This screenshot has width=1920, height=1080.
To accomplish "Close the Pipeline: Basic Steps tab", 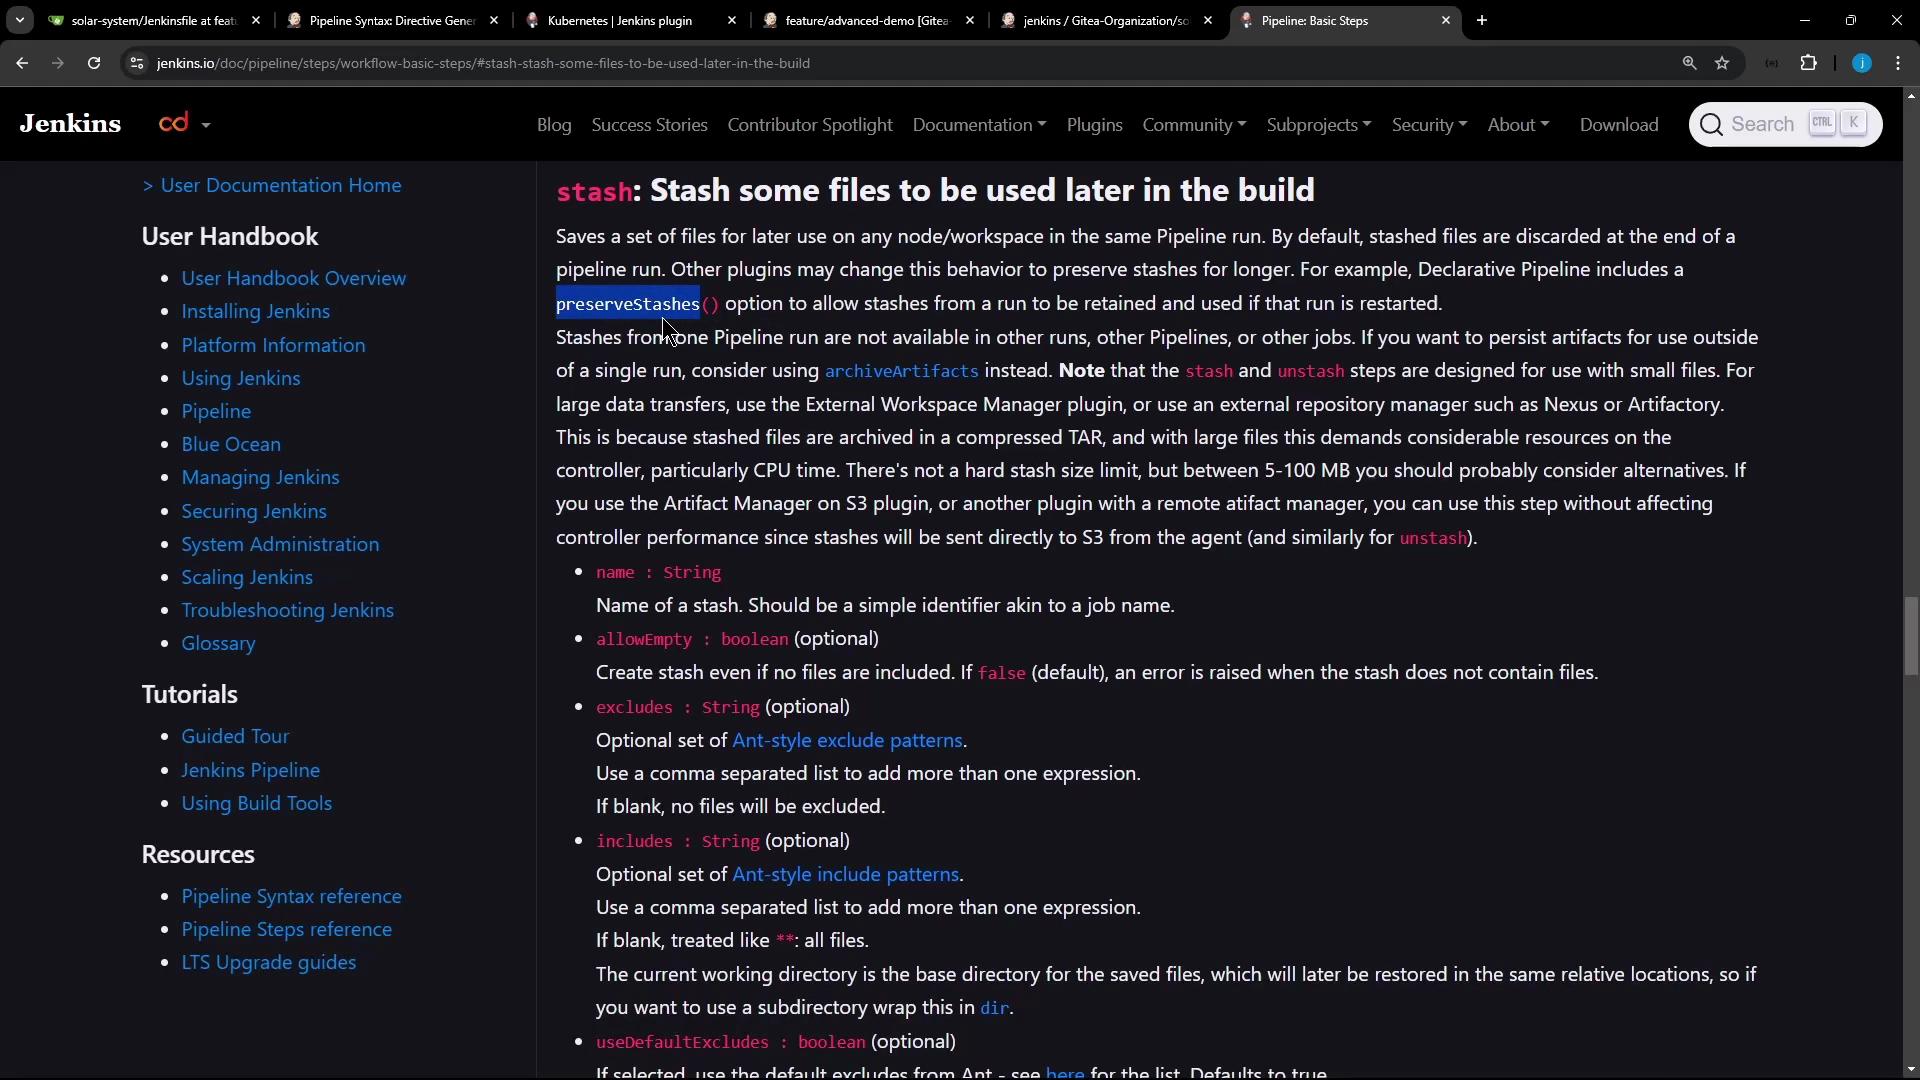I will click(x=1445, y=20).
